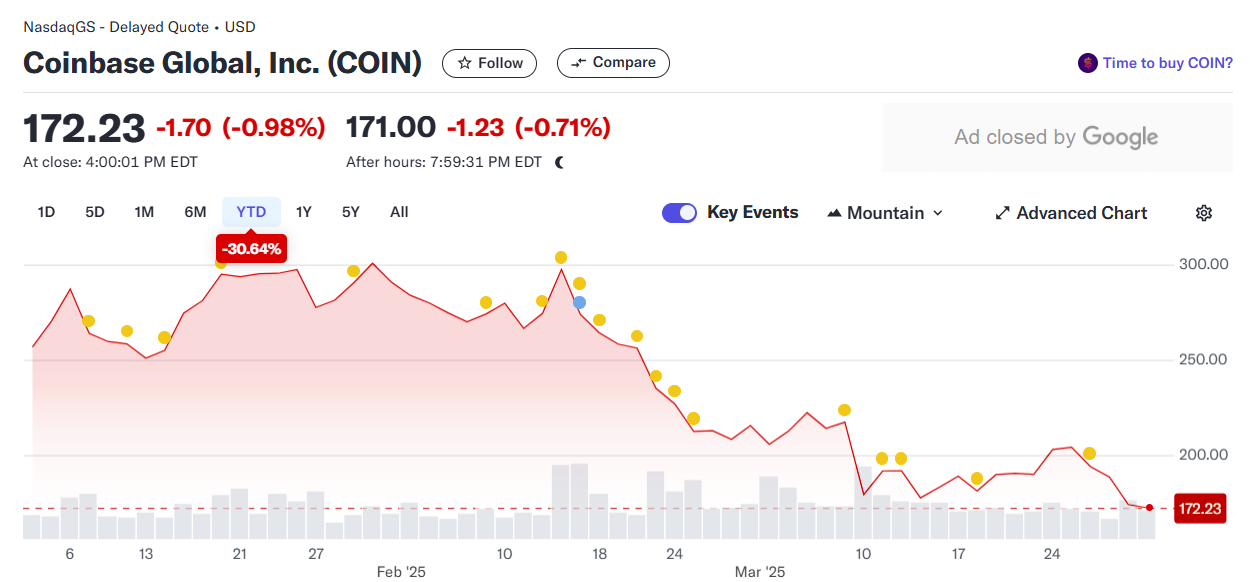Screen dimensions: 1250x582
Task: Select the 1D time range tab
Action: click(x=46, y=212)
